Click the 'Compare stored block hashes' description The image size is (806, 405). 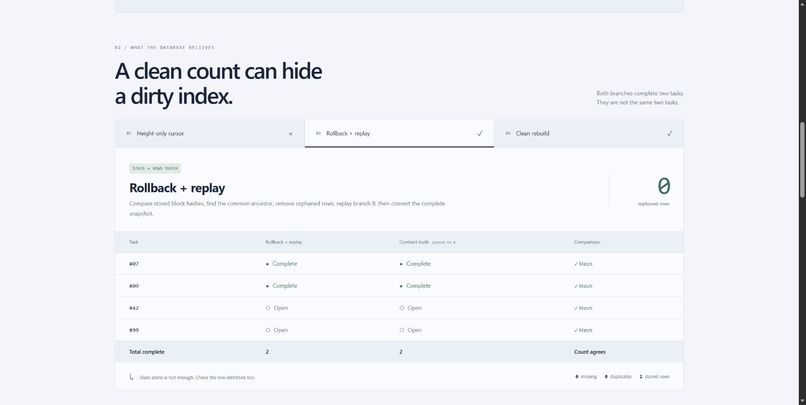pos(287,209)
